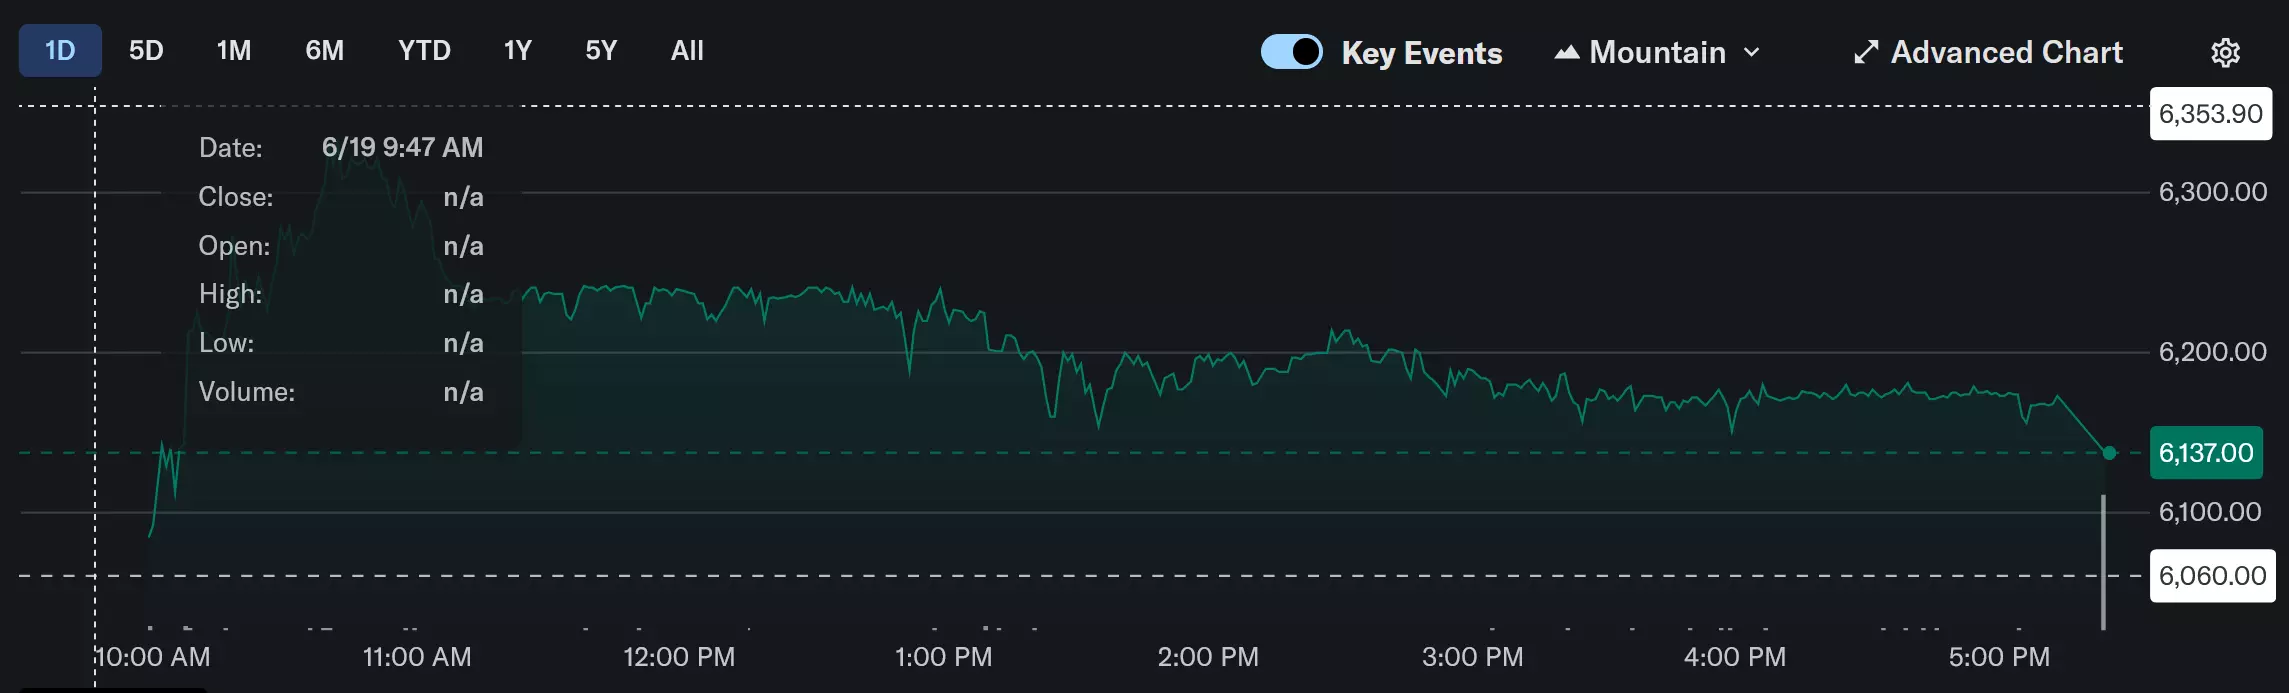
Task: Open the Mountain chart type dropdown
Action: [1657, 52]
